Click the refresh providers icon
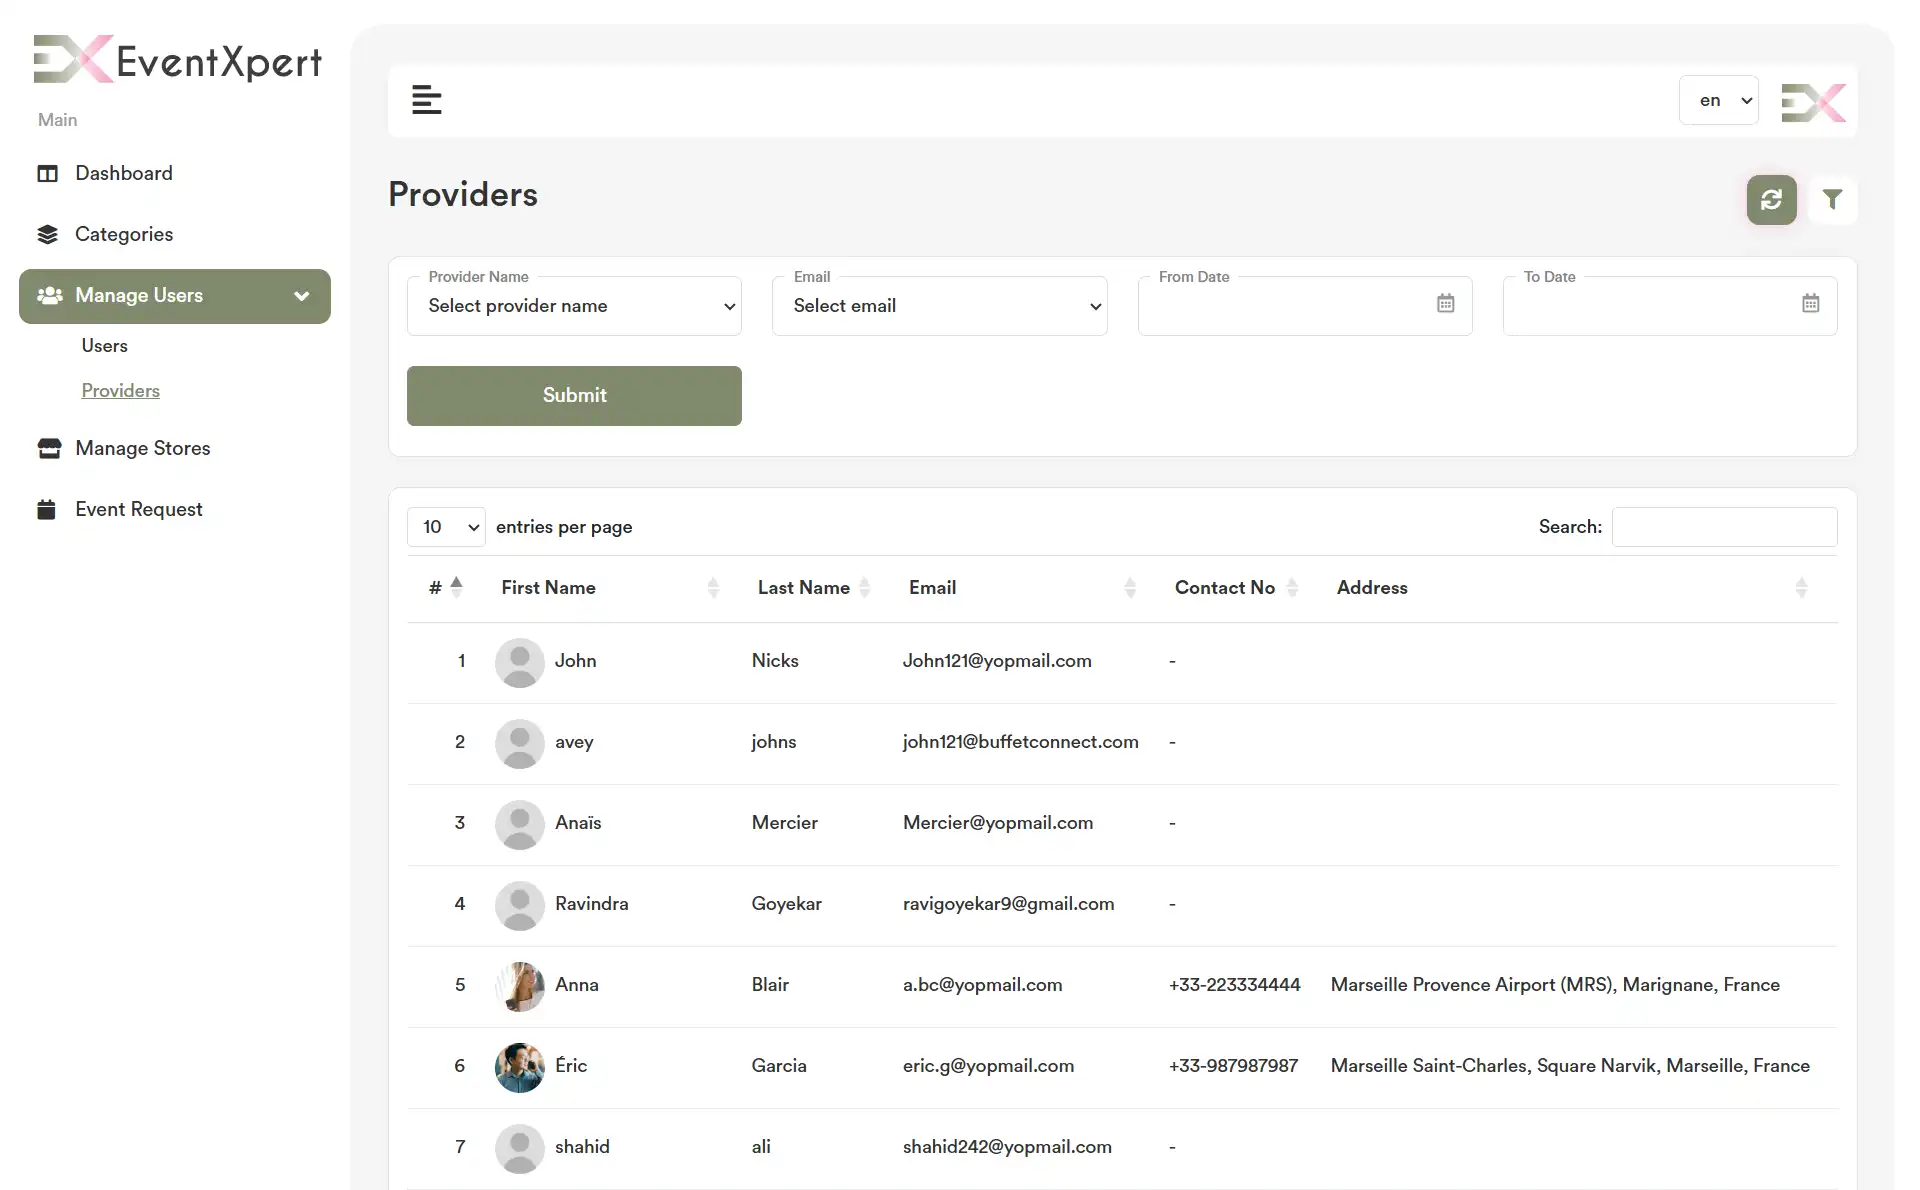1920x1190 pixels. click(1770, 200)
